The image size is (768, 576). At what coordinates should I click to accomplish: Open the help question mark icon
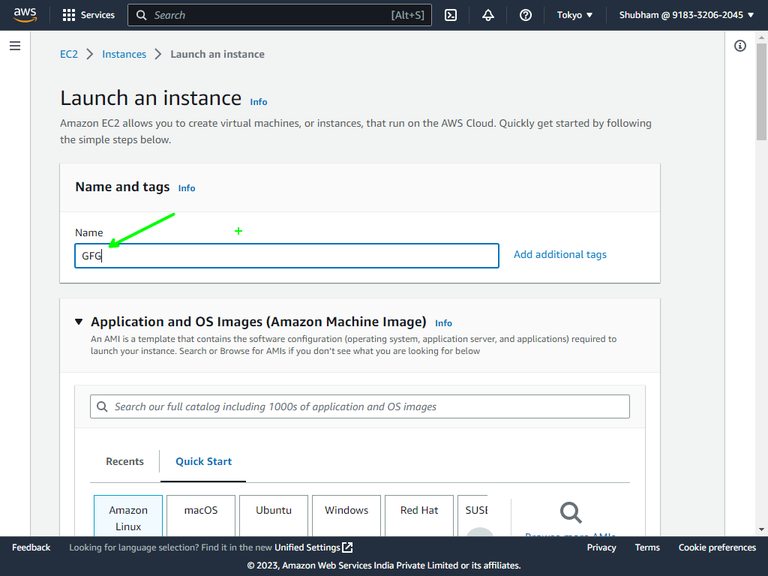[x=526, y=15]
